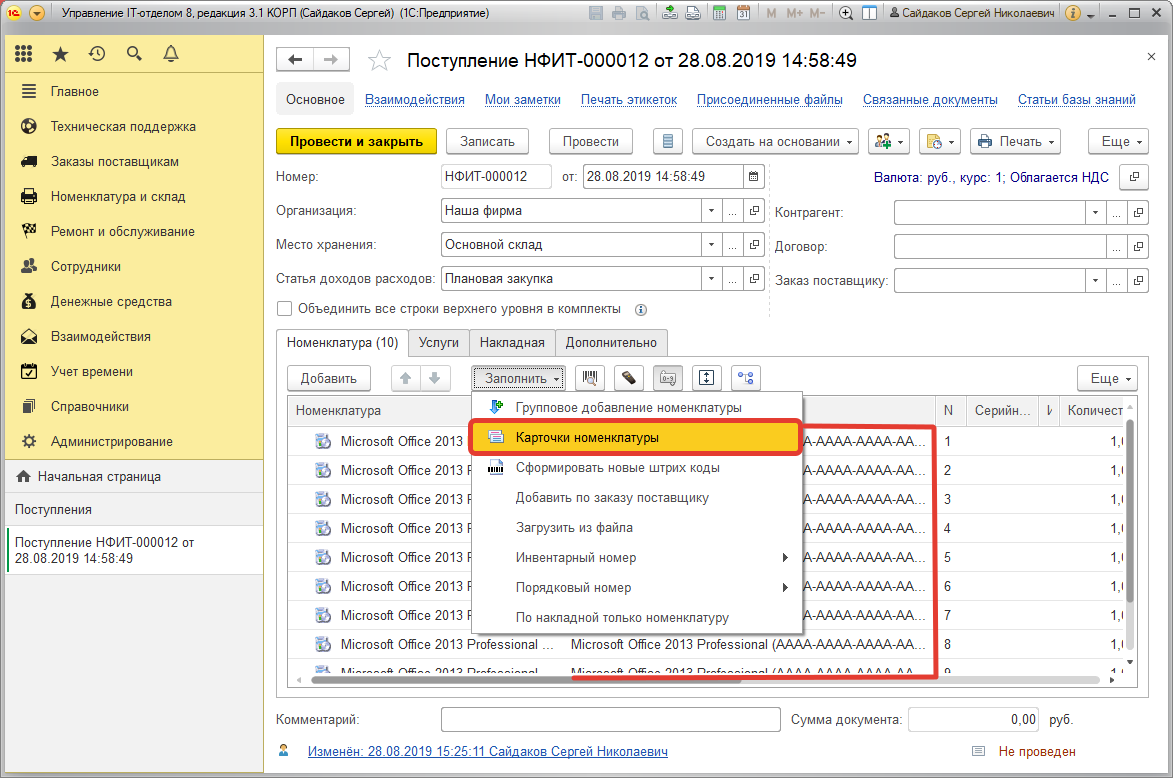
Task: Open document movements report icon
Action: click(x=668, y=141)
